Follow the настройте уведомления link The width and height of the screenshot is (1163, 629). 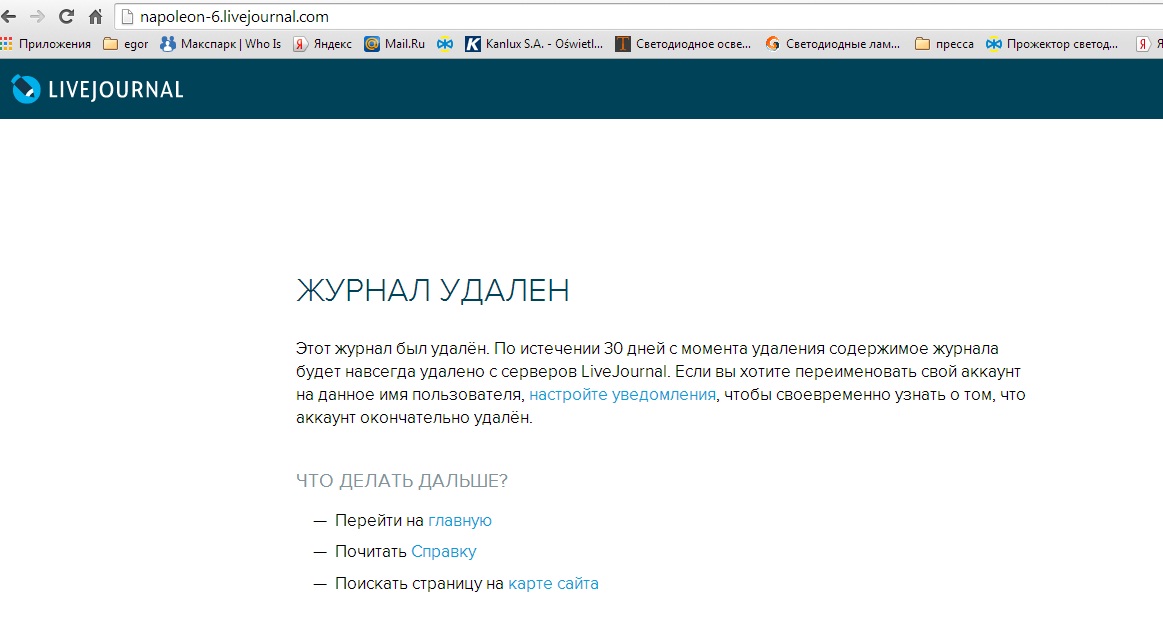(x=622, y=395)
